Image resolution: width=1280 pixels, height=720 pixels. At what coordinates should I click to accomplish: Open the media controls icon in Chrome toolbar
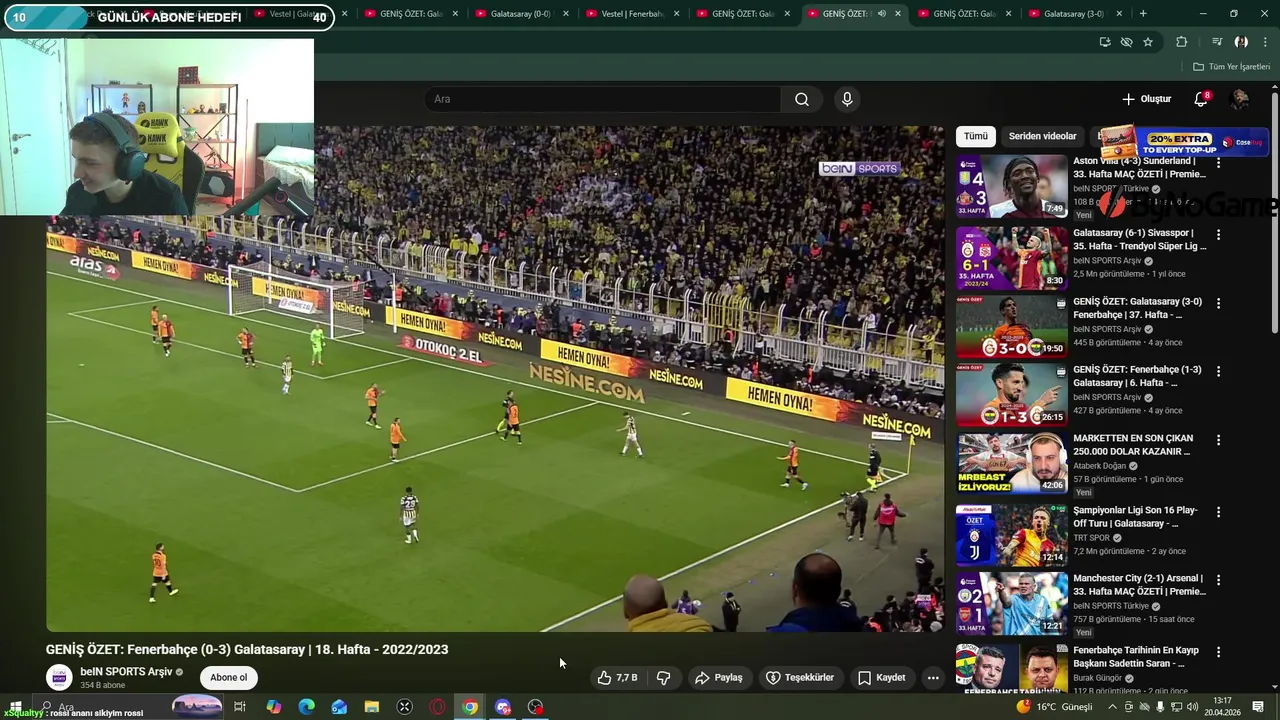coord(1217,42)
